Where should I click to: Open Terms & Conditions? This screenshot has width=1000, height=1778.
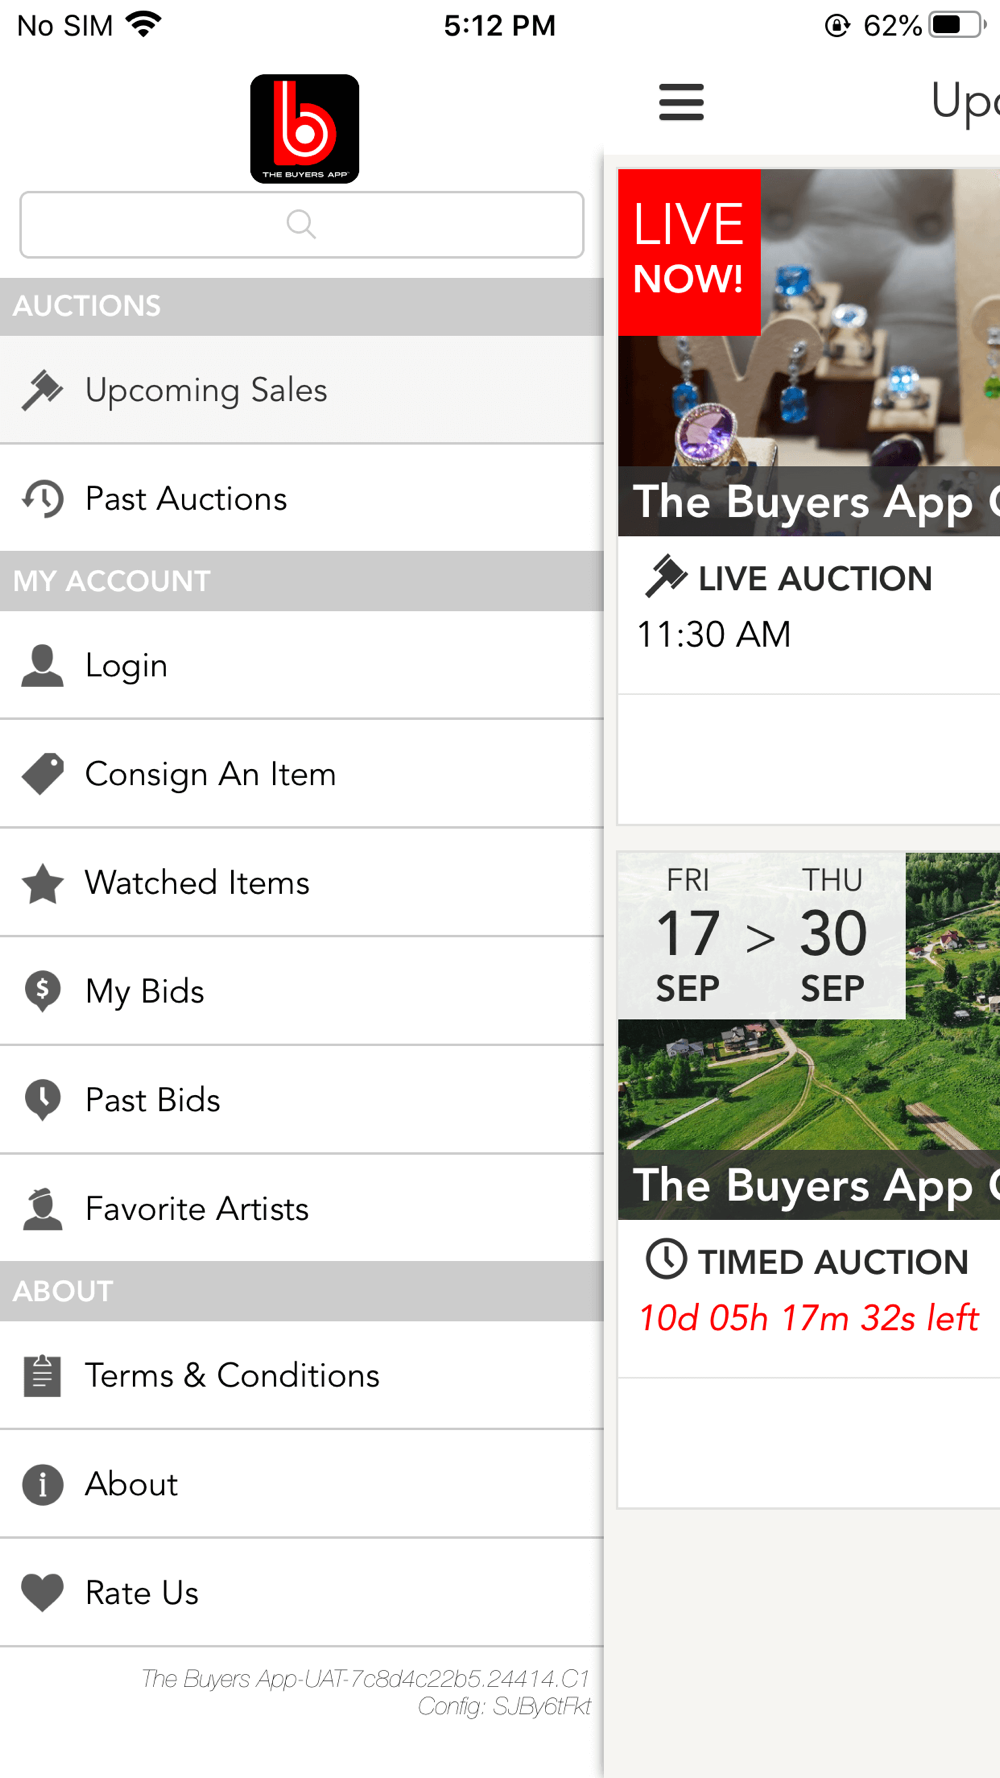point(302,1376)
